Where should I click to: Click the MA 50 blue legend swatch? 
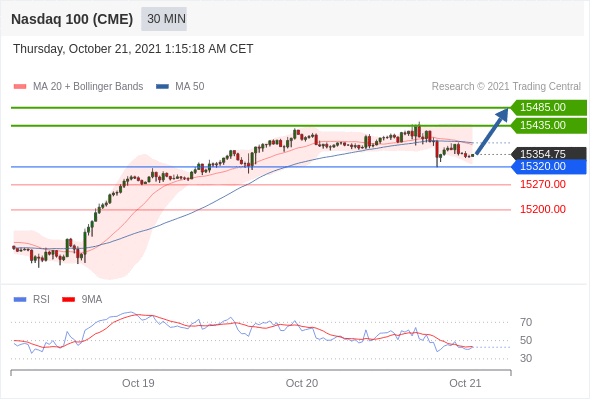[x=163, y=87]
